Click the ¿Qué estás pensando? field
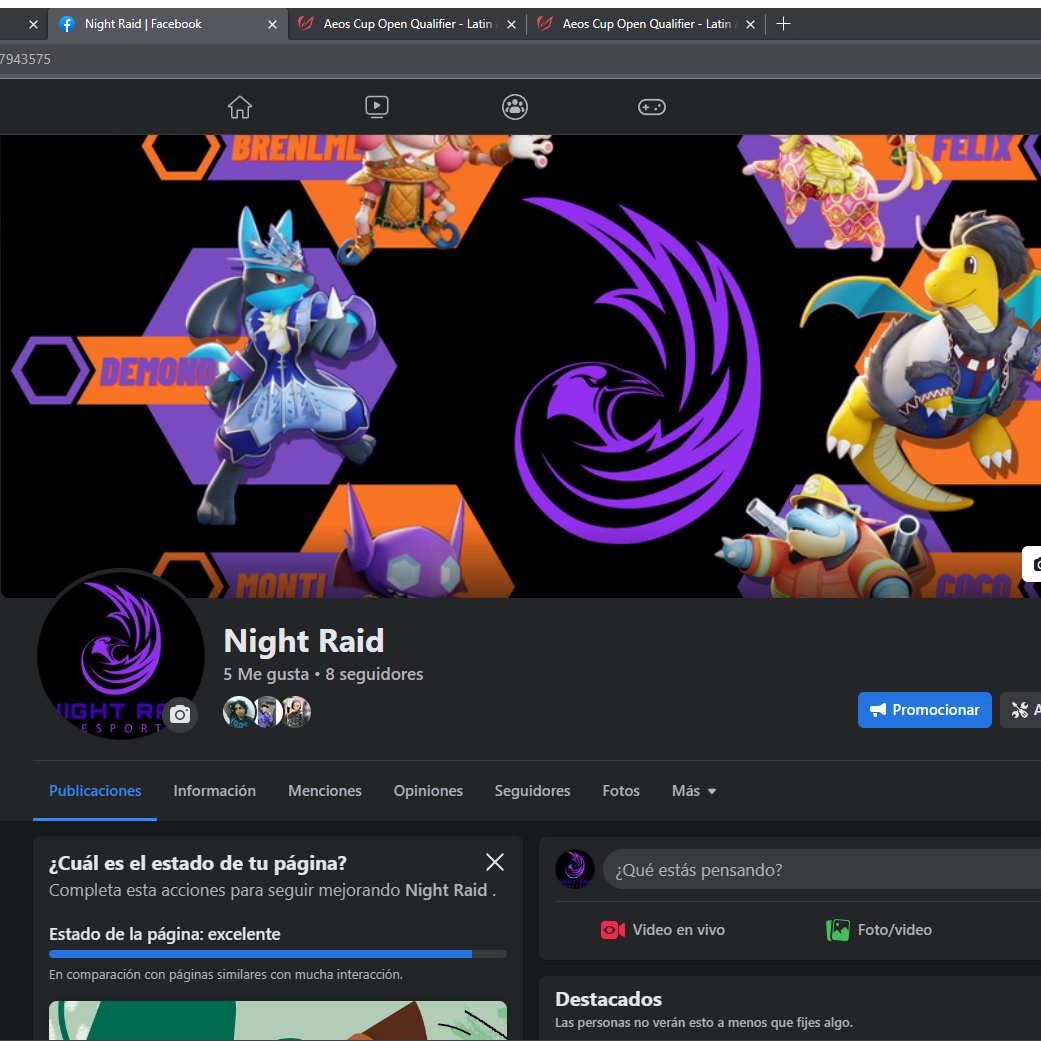The width and height of the screenshot is (1041, 1041). (821, 870)
